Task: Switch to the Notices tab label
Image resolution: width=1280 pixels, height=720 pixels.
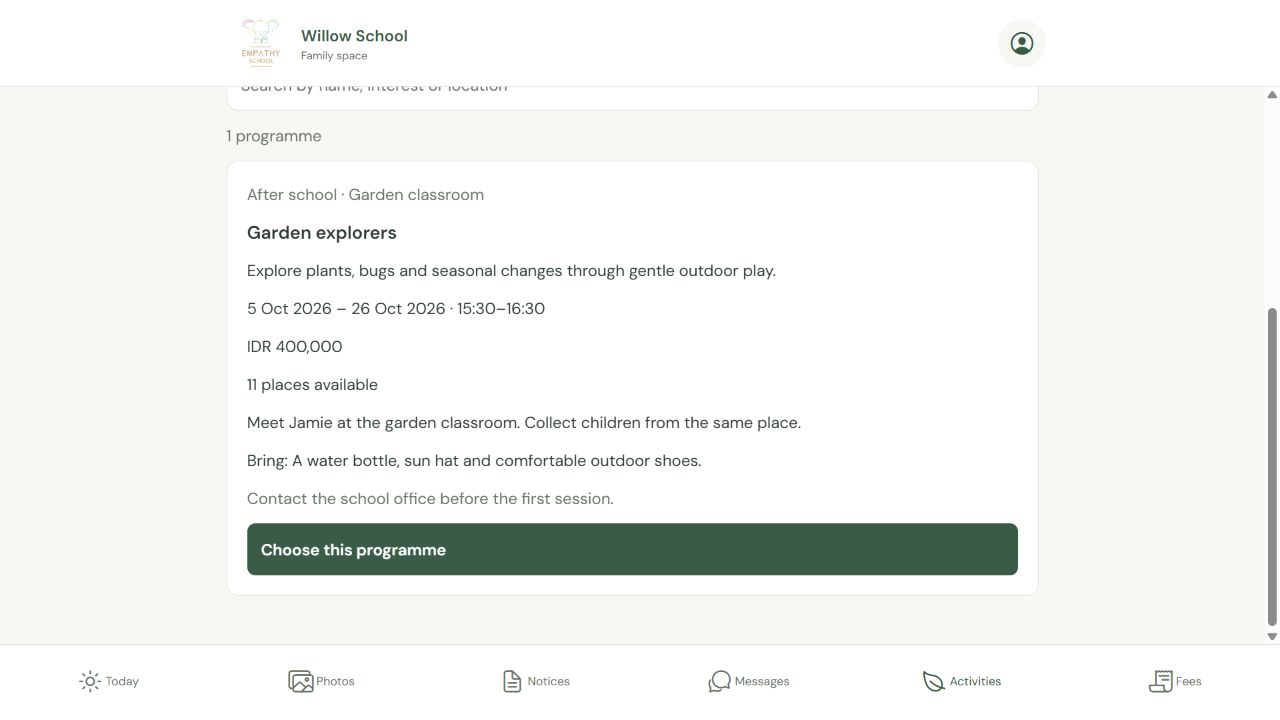Action: click(548, 681)
